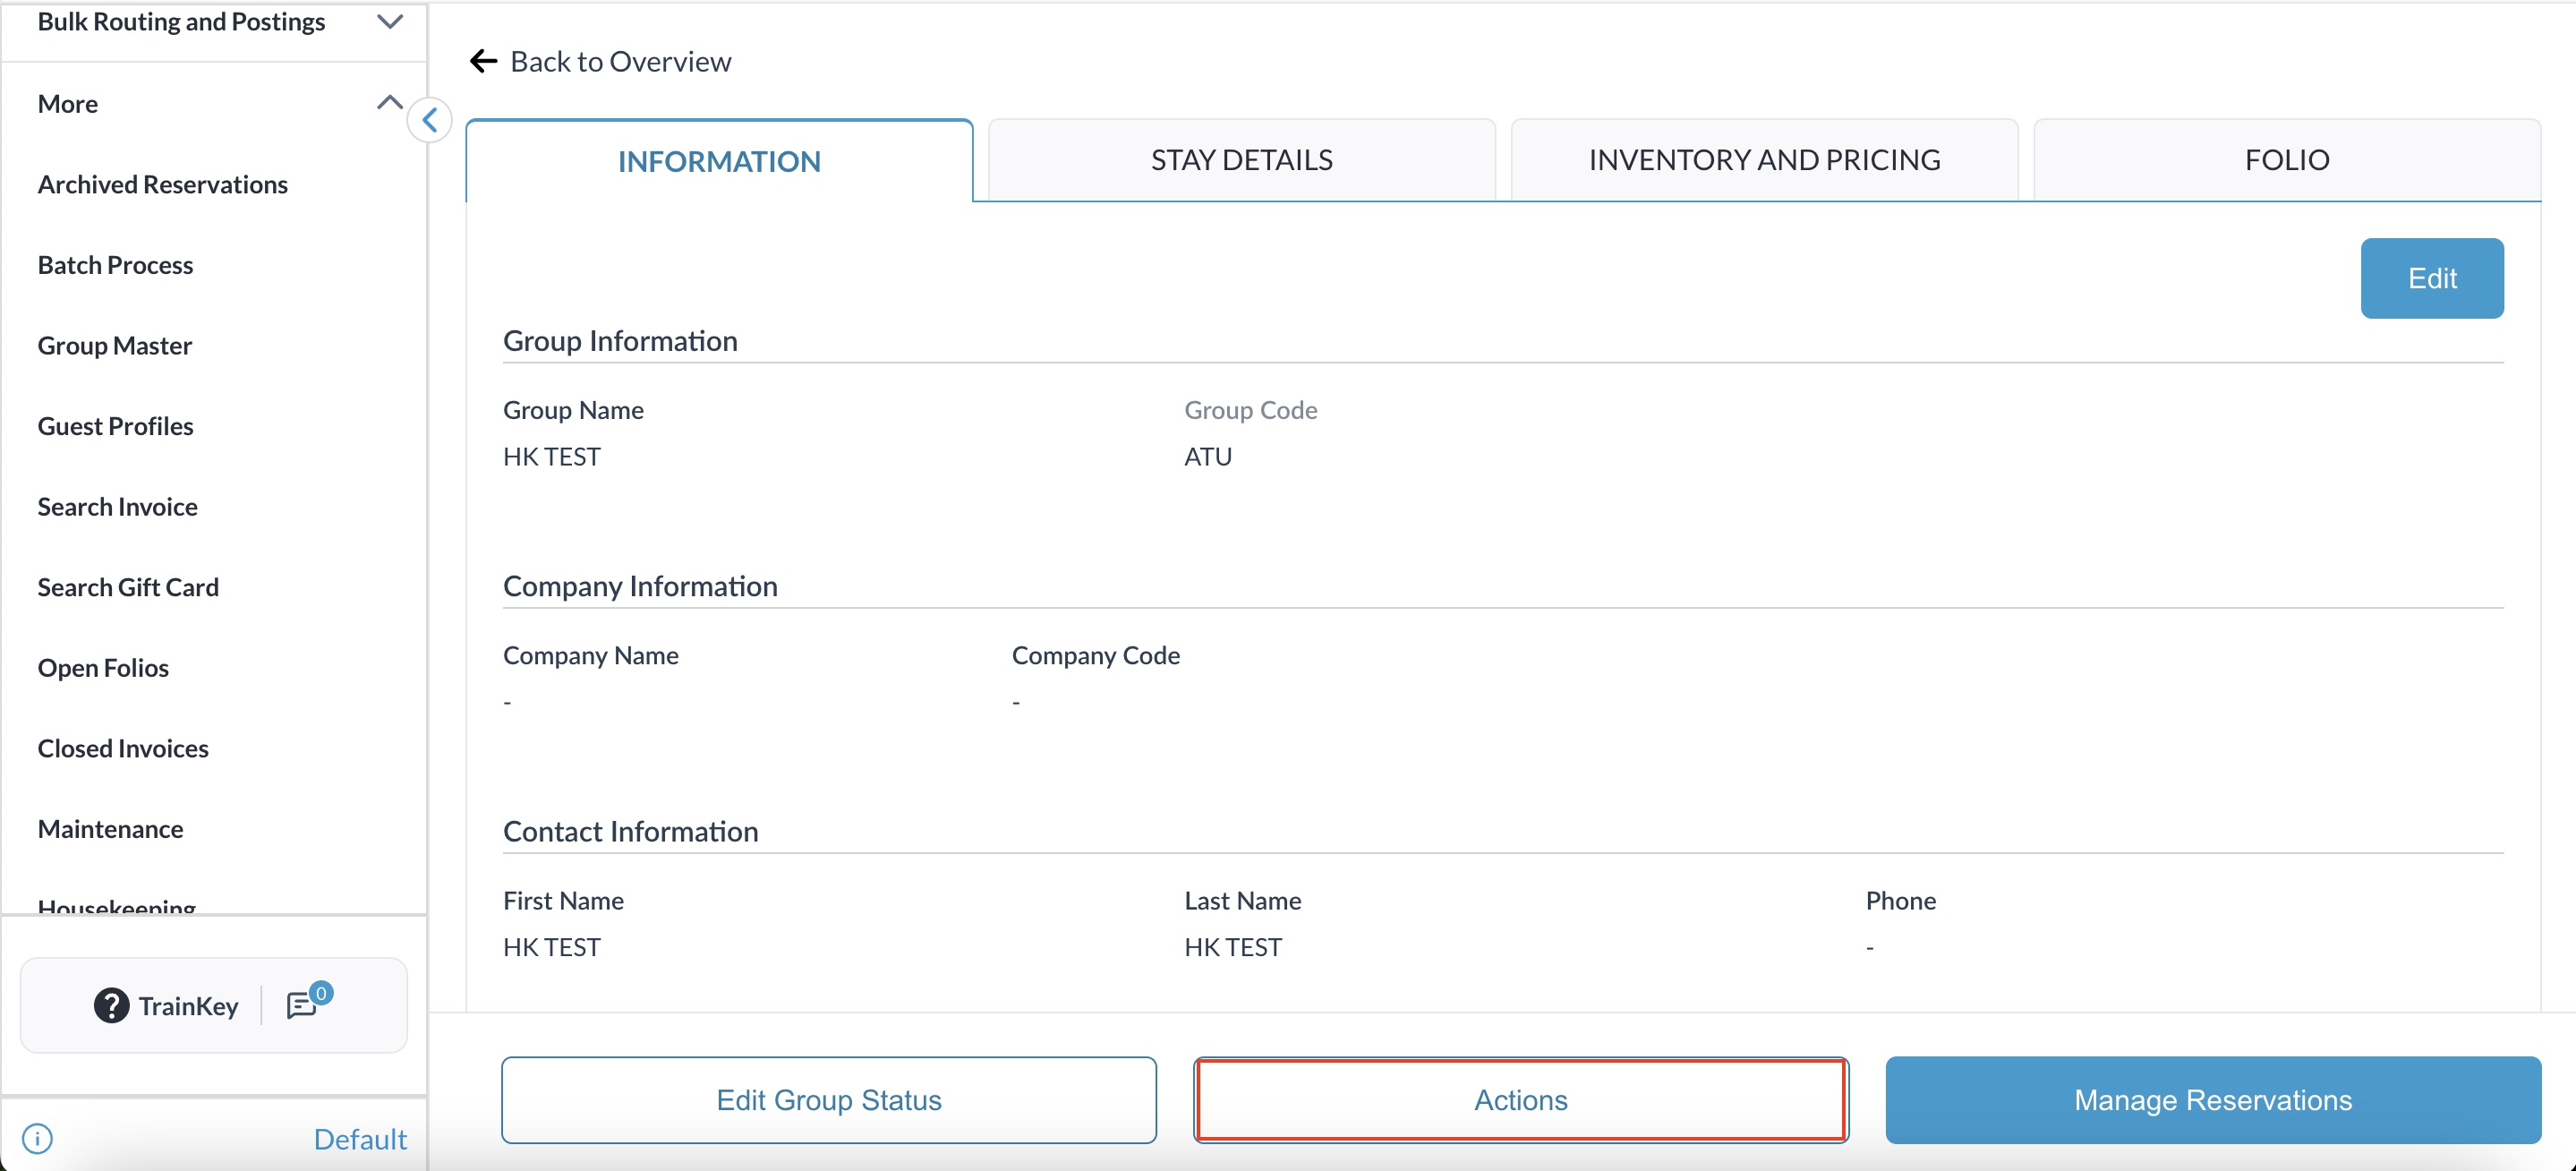Switch to the STAY DETAILS tab

click(1242, 160)
